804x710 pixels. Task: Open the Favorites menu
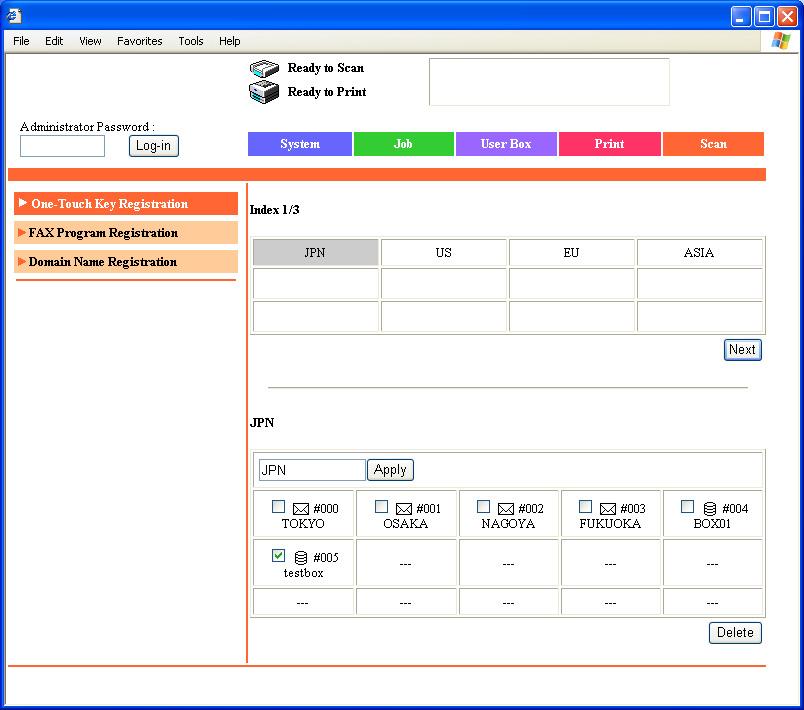139,41
